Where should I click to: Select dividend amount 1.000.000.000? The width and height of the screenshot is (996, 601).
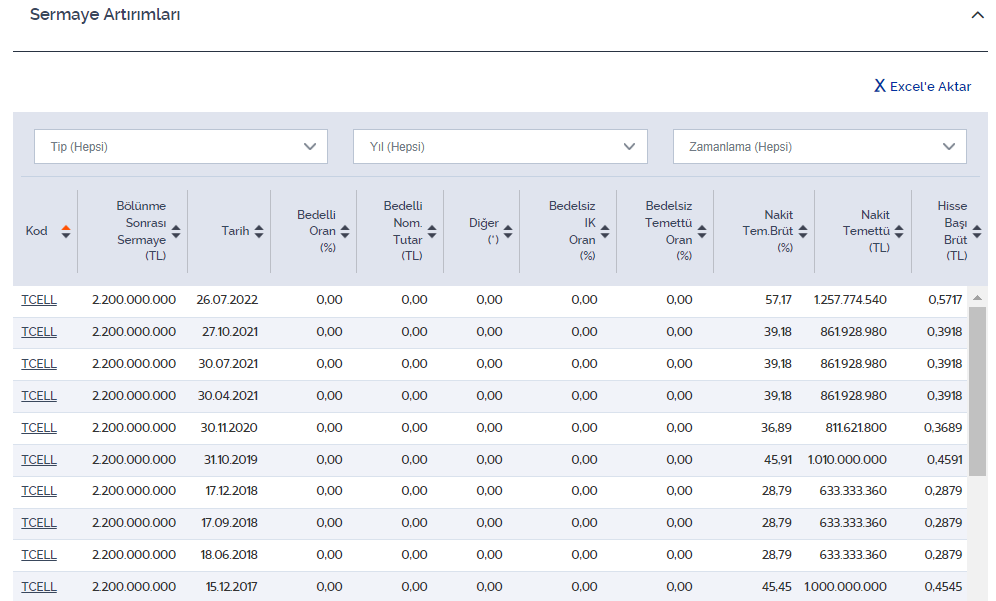tap(845, 586)
